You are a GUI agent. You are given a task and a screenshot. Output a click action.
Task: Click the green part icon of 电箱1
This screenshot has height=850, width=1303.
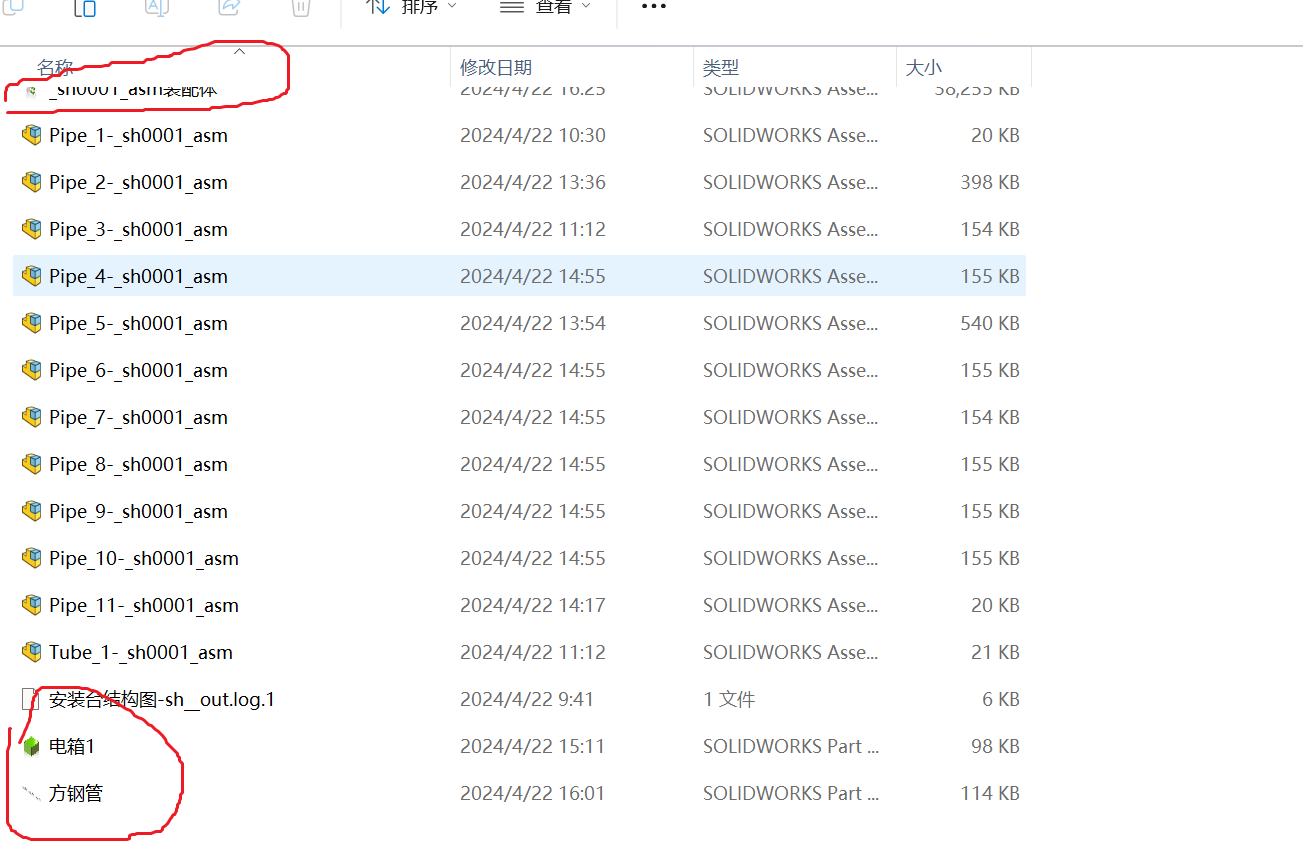32,746
